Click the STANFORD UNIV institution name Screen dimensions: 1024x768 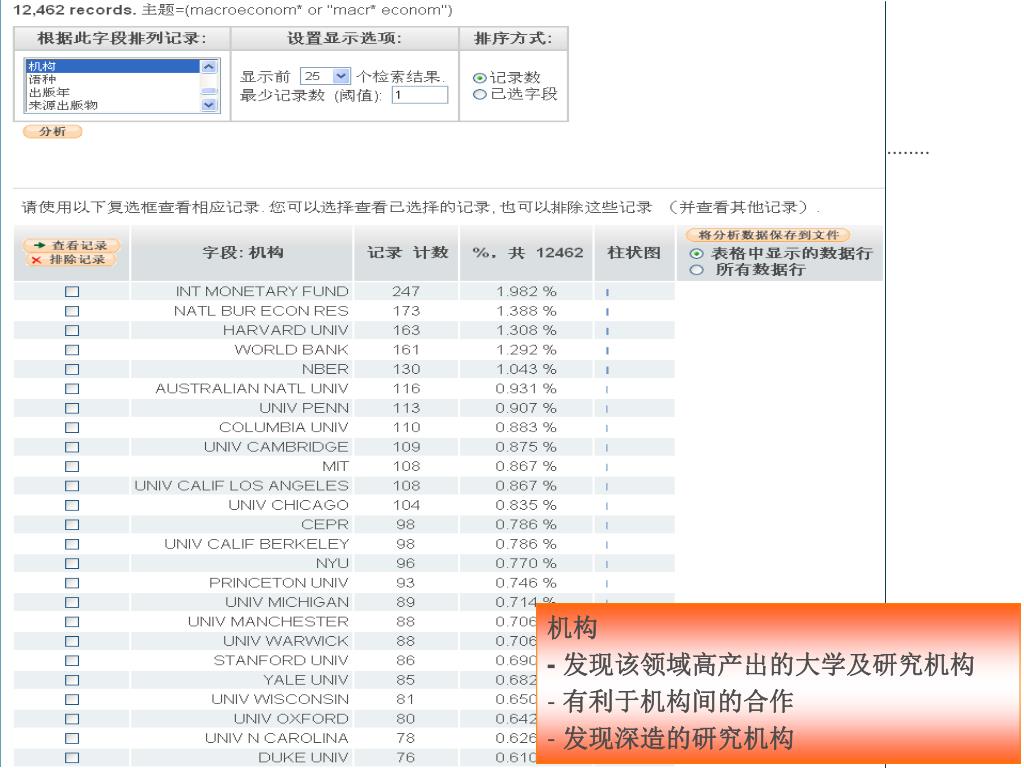click(281, 660)
